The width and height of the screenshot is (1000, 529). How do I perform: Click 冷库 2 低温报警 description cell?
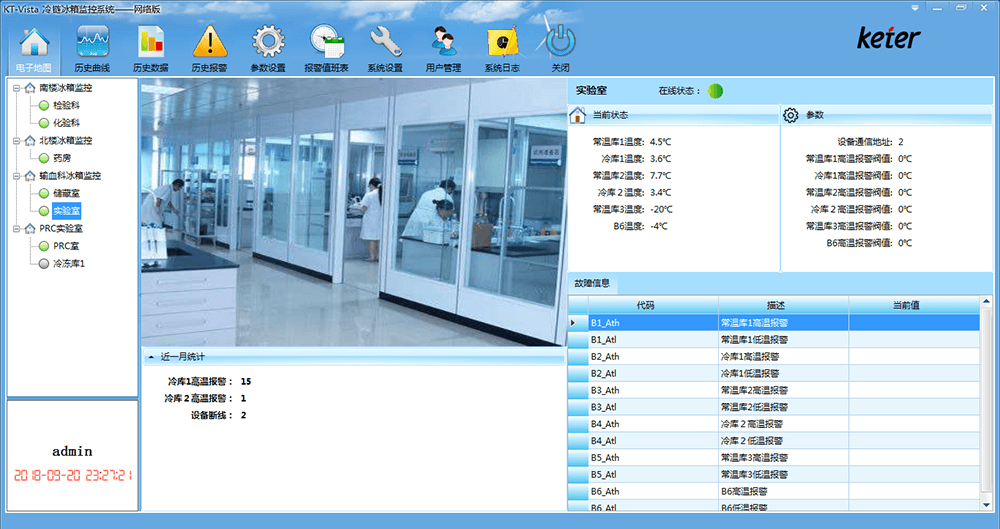783,440
